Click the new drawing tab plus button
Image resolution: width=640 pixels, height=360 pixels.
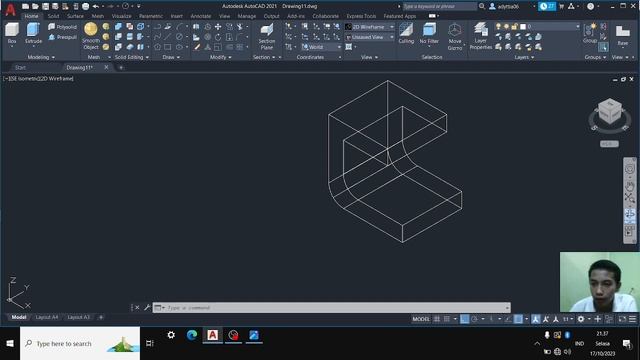pyautogui.click(x=121, y=67)
